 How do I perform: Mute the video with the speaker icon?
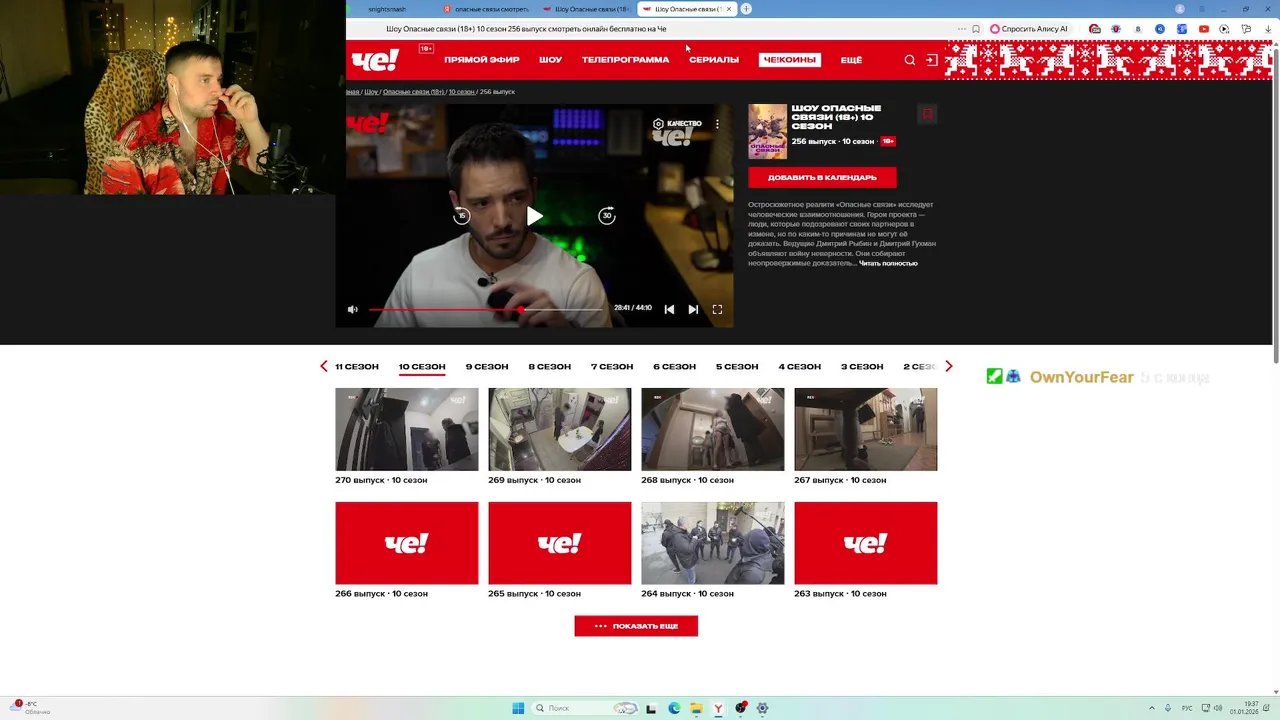pyautogui.click(x=352, y=309)
